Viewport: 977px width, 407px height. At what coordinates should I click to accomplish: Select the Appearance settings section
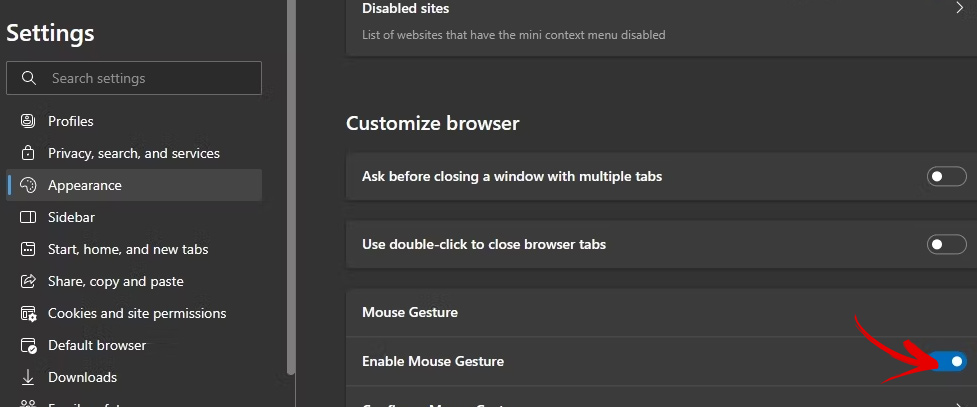coord(134,185)
